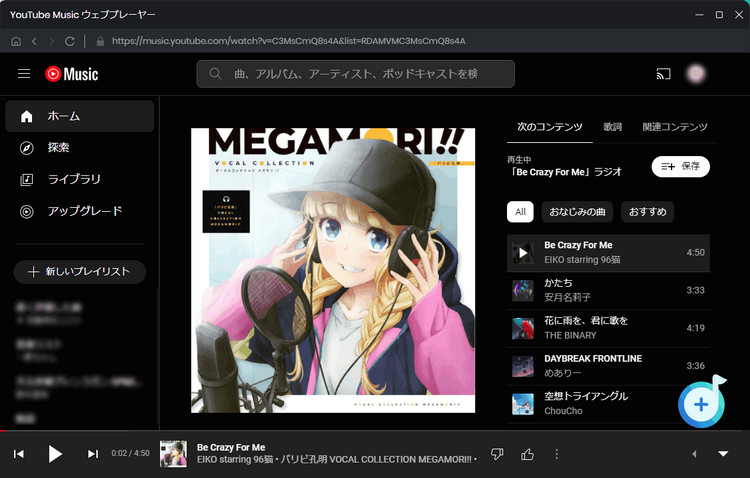Click the 0:02 / 4:50 time display
Screen dimensions: 750x478
point(131,453)
